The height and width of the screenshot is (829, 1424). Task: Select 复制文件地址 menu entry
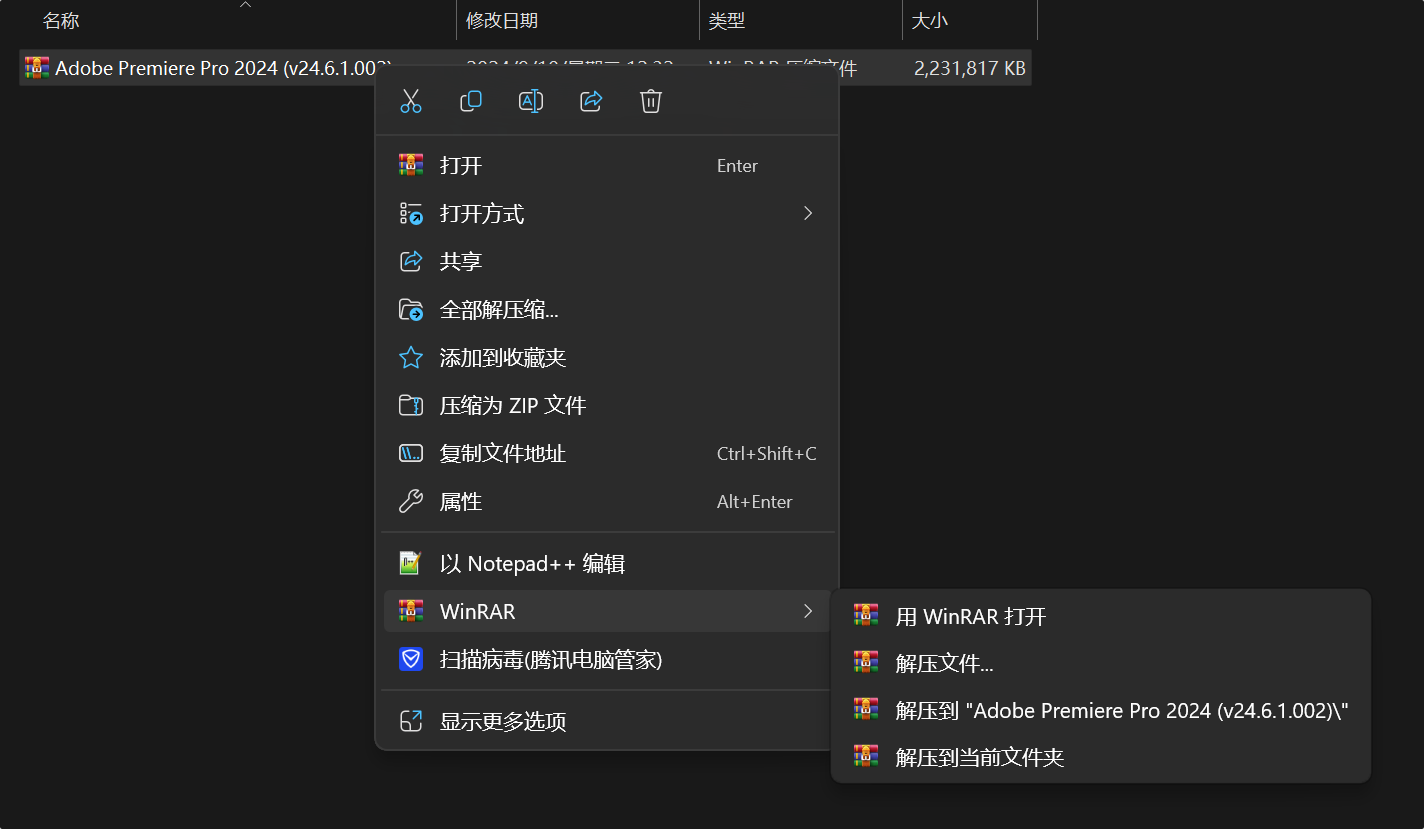point(503,454)
